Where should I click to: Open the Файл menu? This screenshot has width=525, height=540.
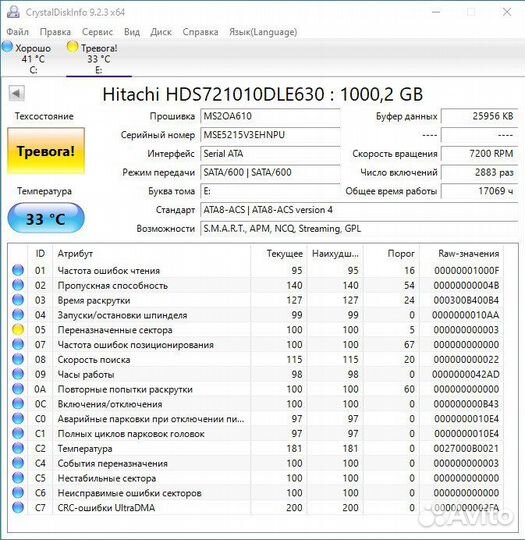click(18, 32)
